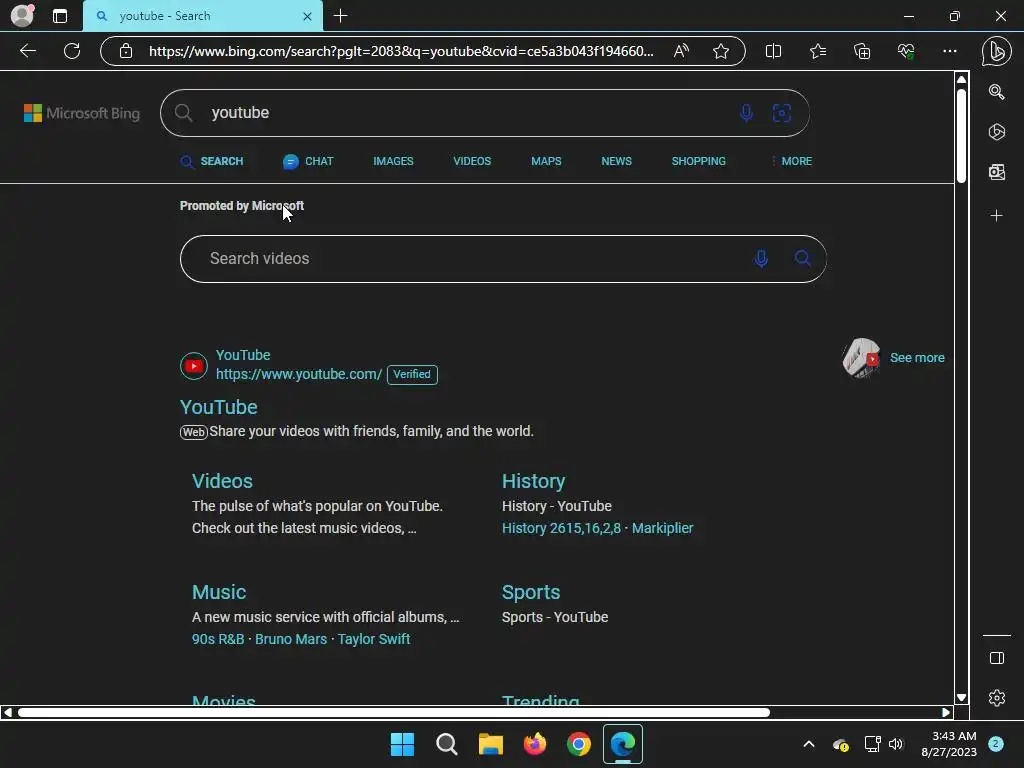Click See more beside YouTube thumbnail
1024x768 pixels.
pos(917,358)
